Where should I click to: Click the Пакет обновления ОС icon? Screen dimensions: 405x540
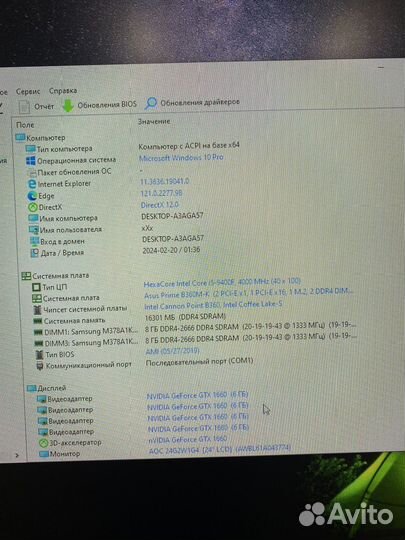coord(32,173)
